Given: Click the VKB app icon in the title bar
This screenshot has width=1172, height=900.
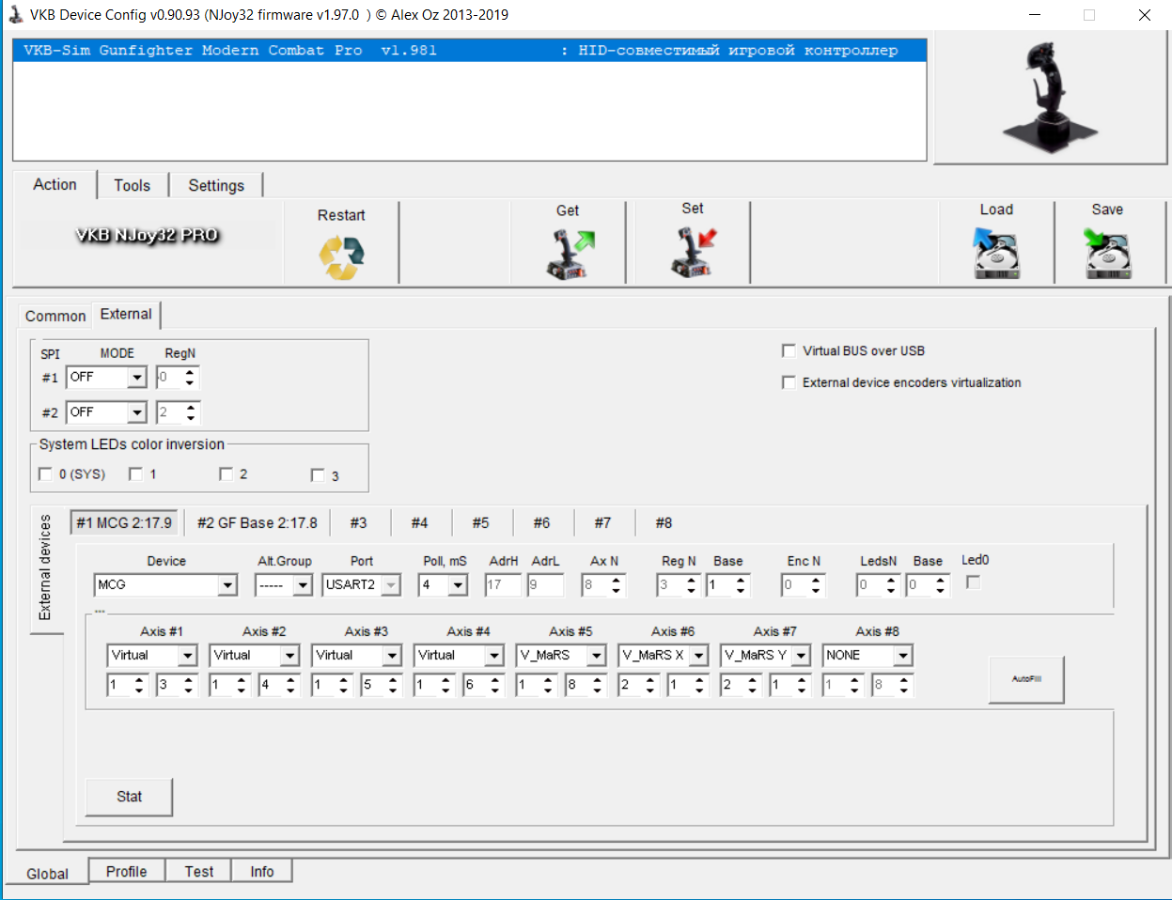Looking at the screenshot, I should pyautogui.click(x=15, y=14).
